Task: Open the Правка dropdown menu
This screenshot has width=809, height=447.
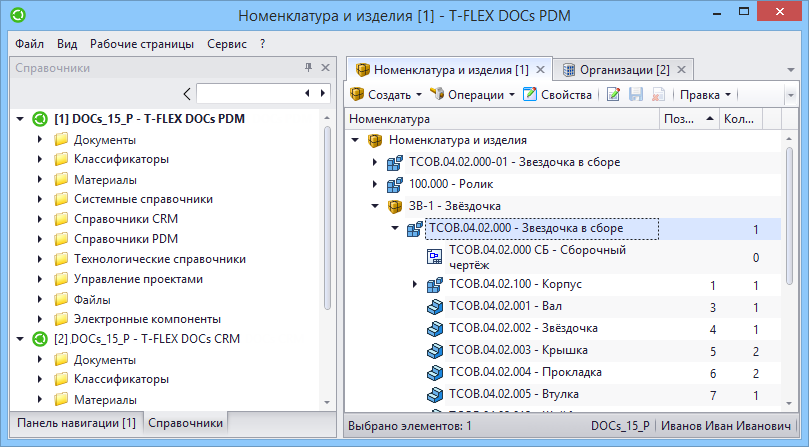Action: click(x=705, y=95)
